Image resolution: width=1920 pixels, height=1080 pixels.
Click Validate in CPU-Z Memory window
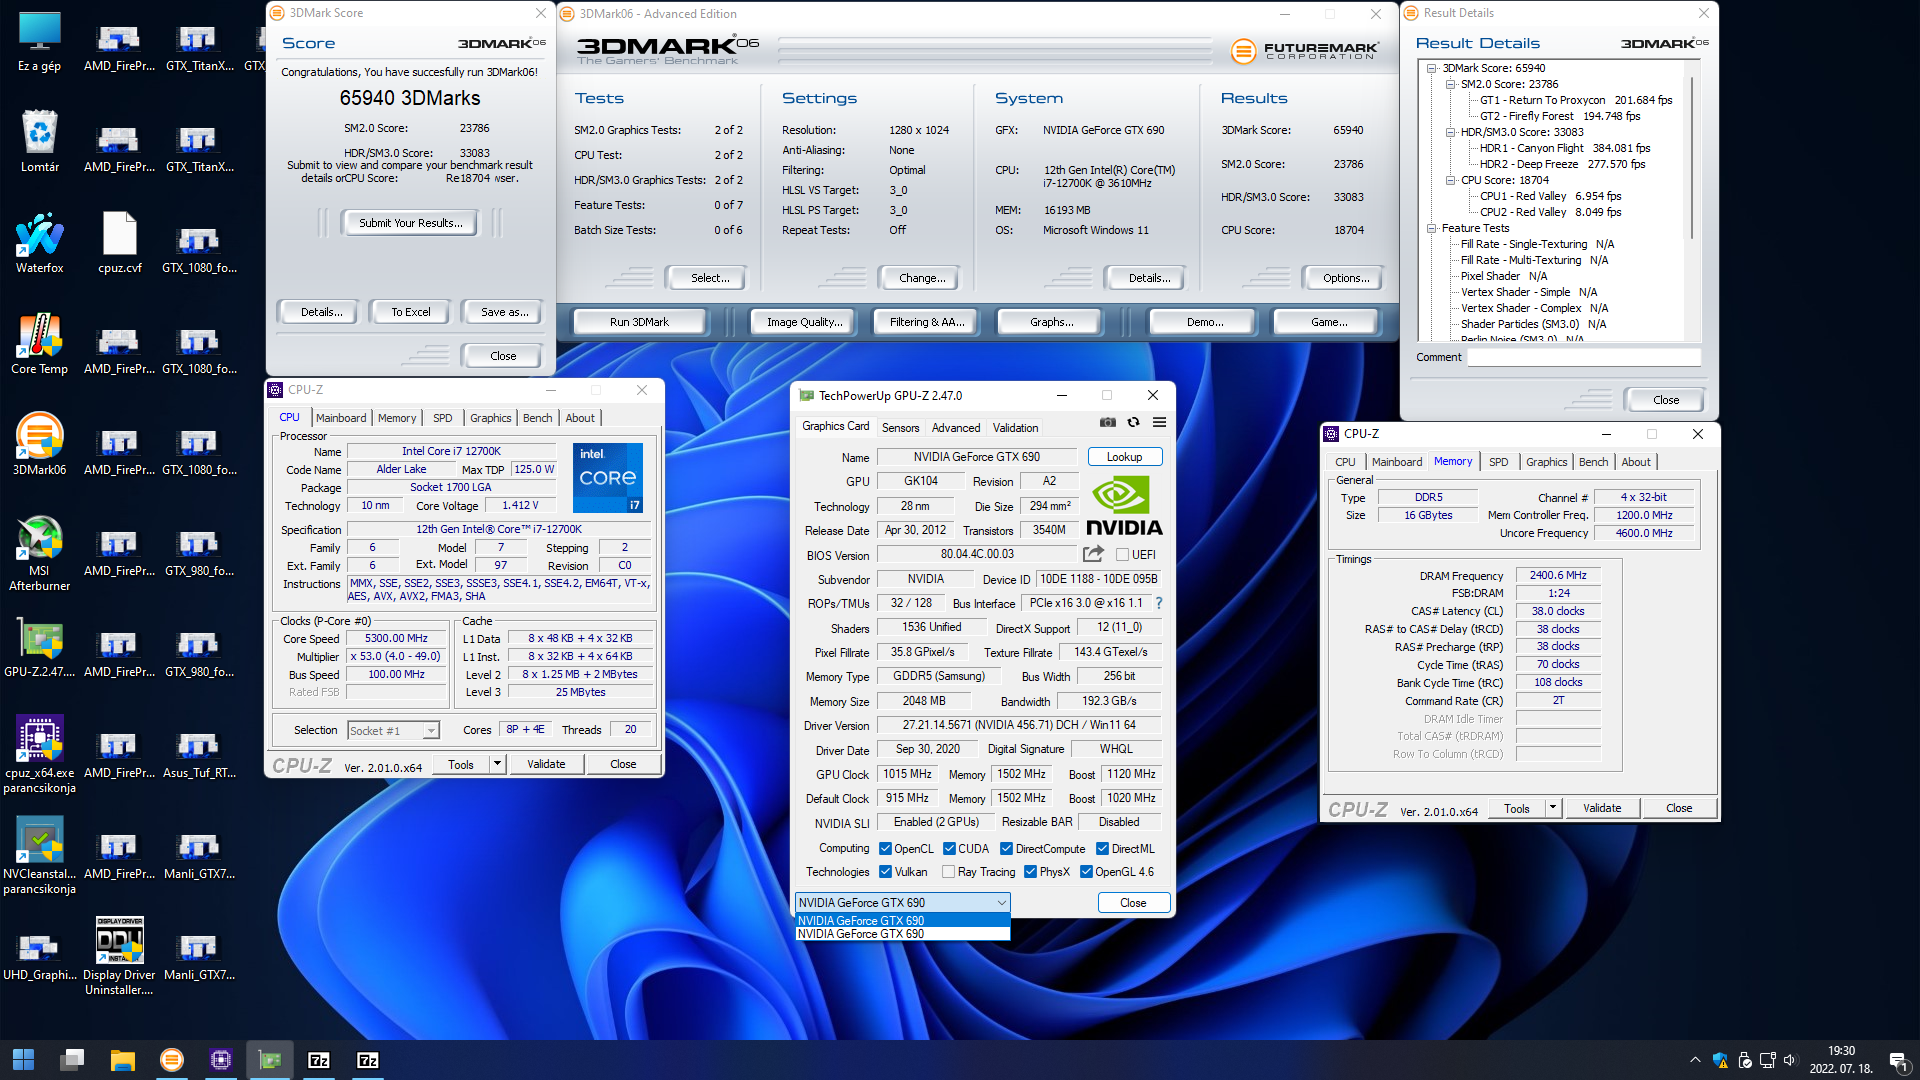(x=1601, y=808)
